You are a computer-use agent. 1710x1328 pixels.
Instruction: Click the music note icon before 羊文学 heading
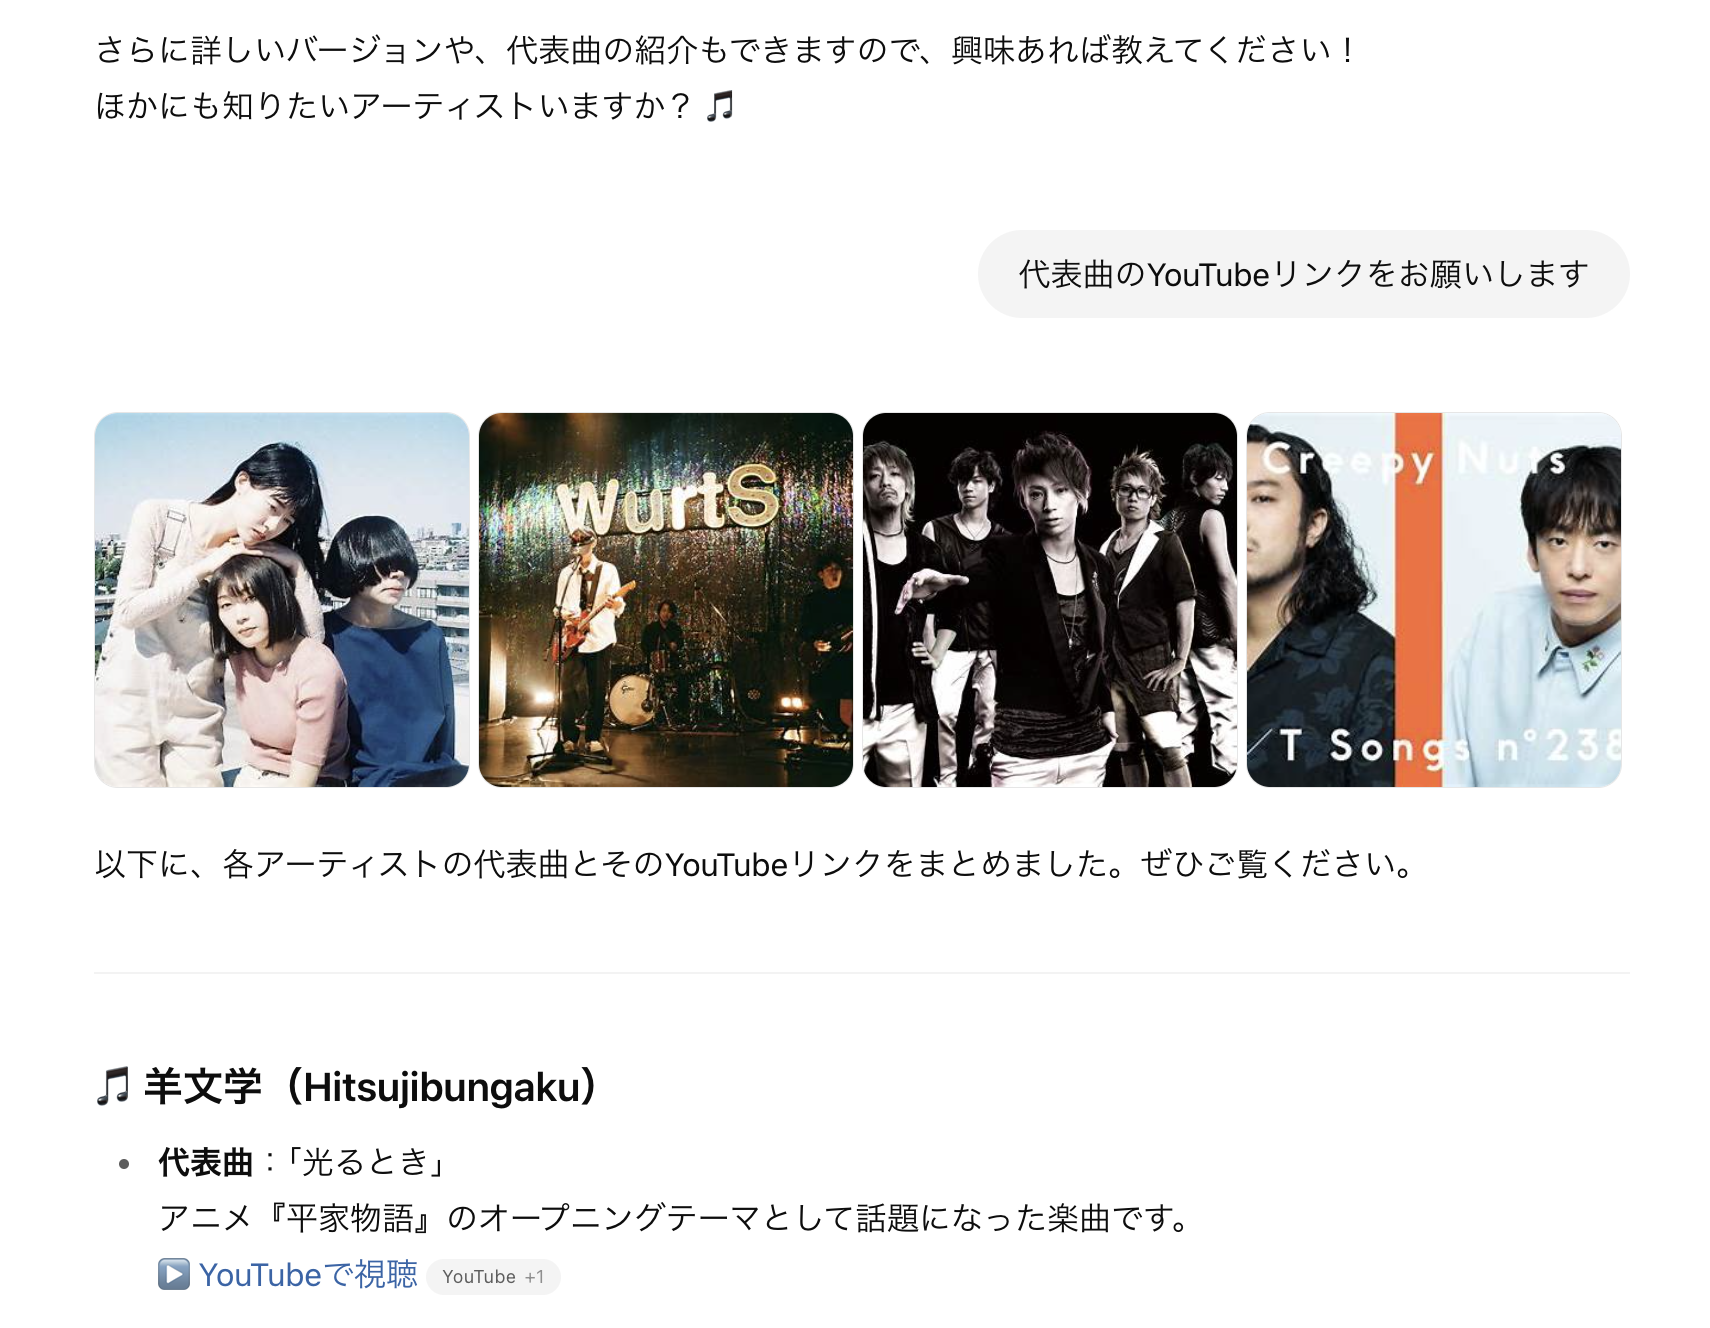[x=113, y=1086]
